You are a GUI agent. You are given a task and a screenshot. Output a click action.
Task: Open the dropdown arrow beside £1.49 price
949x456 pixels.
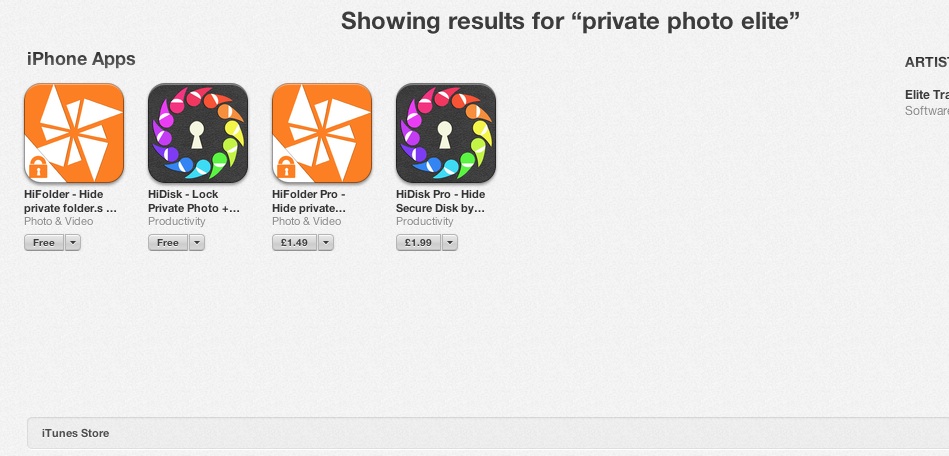[326, 243]
